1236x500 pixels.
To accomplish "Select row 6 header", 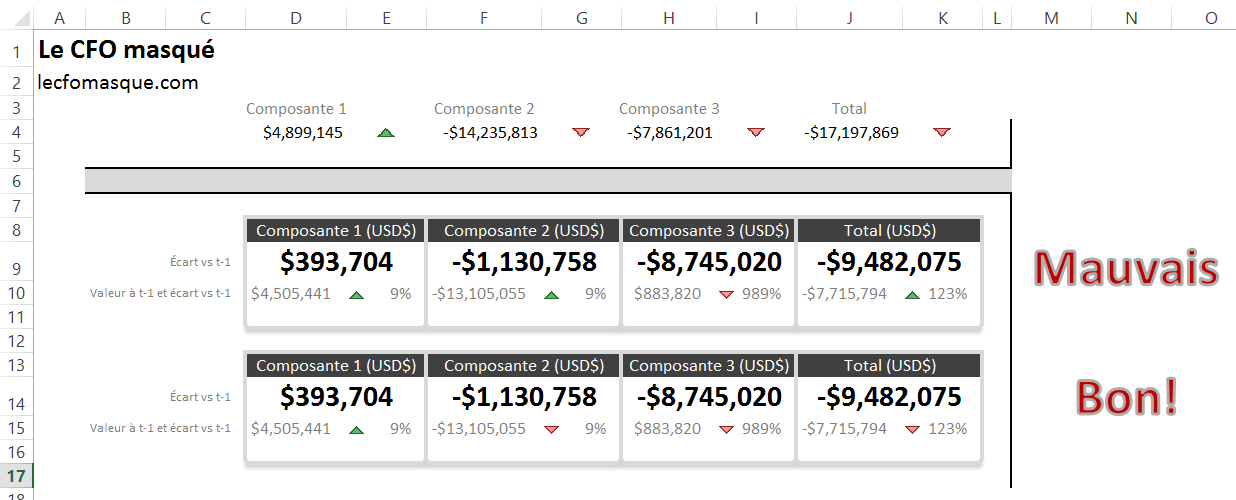I will click(17, 181).
